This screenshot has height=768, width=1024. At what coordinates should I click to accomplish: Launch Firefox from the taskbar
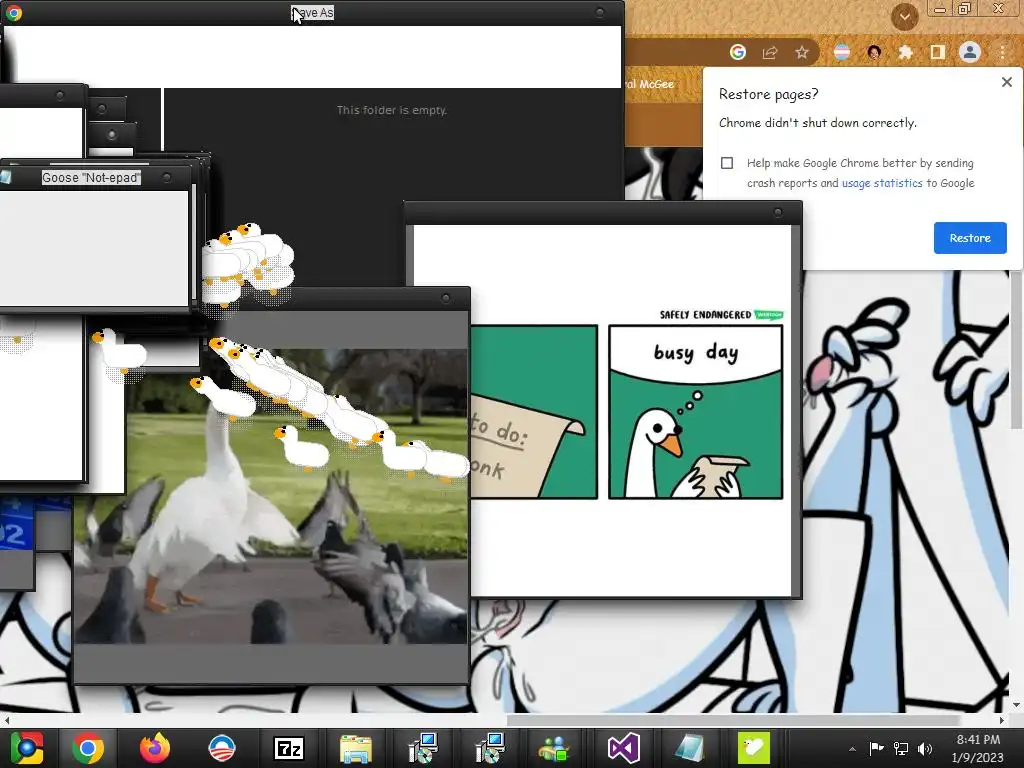[155, 748]
